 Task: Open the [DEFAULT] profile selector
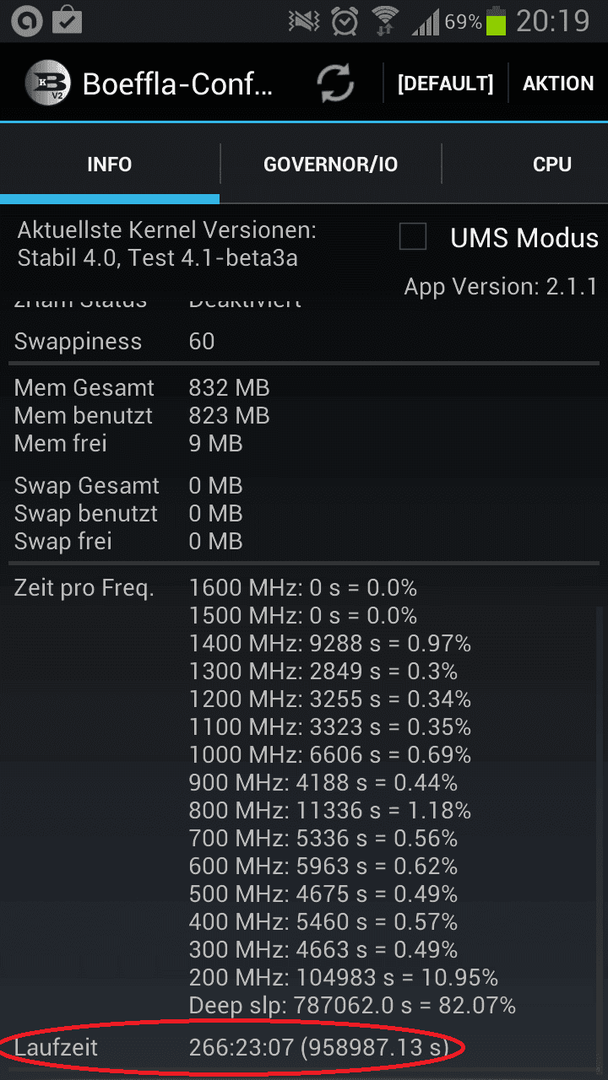445,83
